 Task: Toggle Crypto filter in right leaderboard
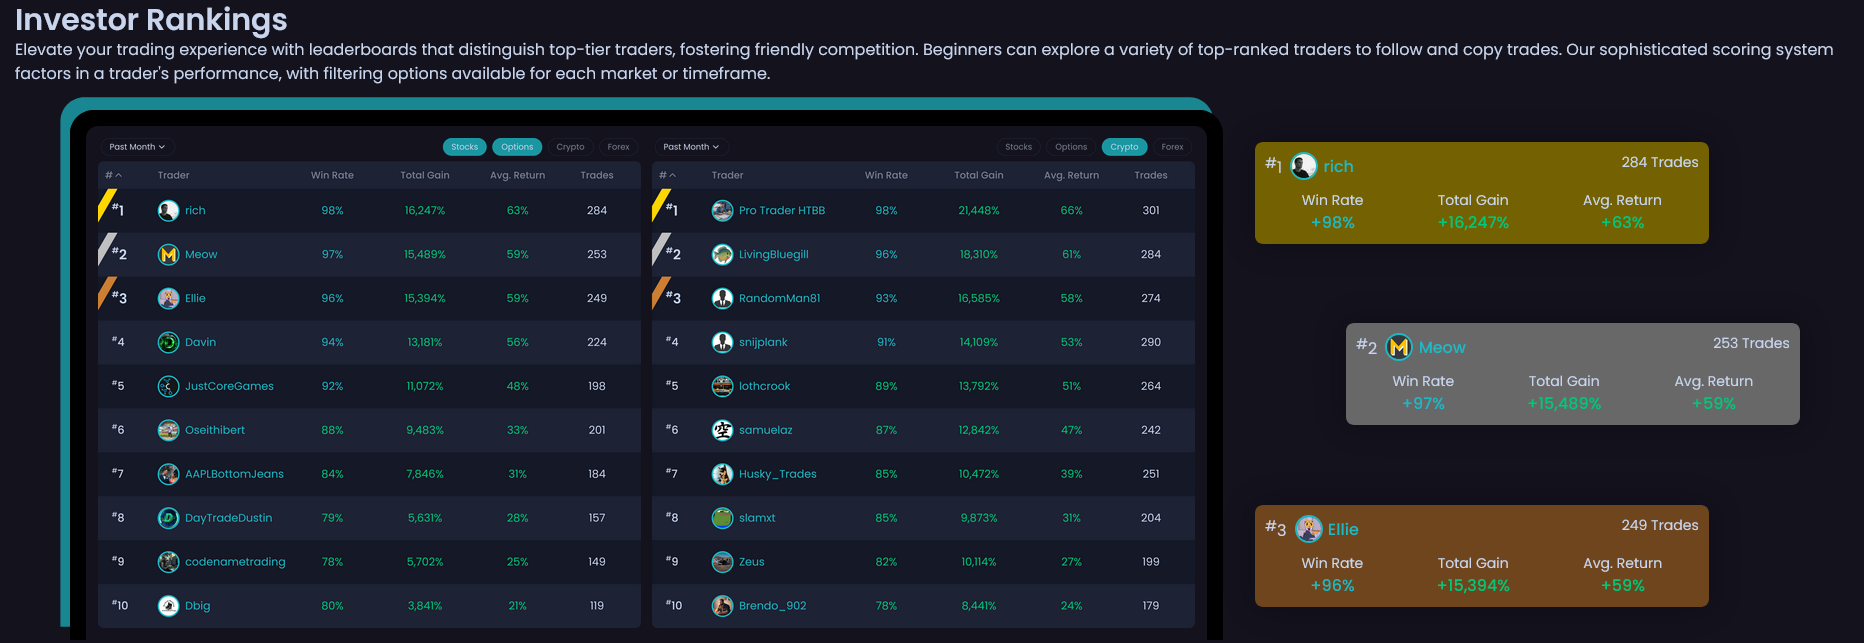tap(1124, 147)
